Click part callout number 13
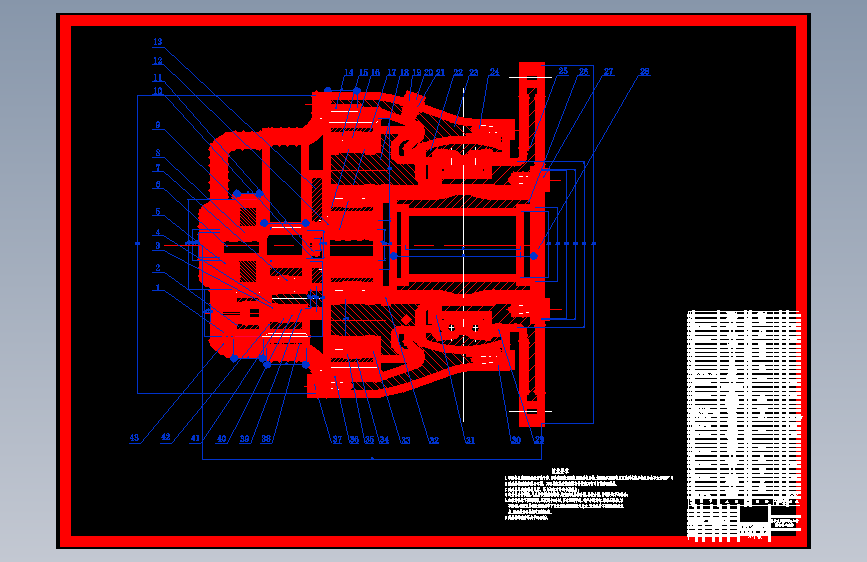Image resolution: width=867 pixels, height=562 pixels. [158, 41]
